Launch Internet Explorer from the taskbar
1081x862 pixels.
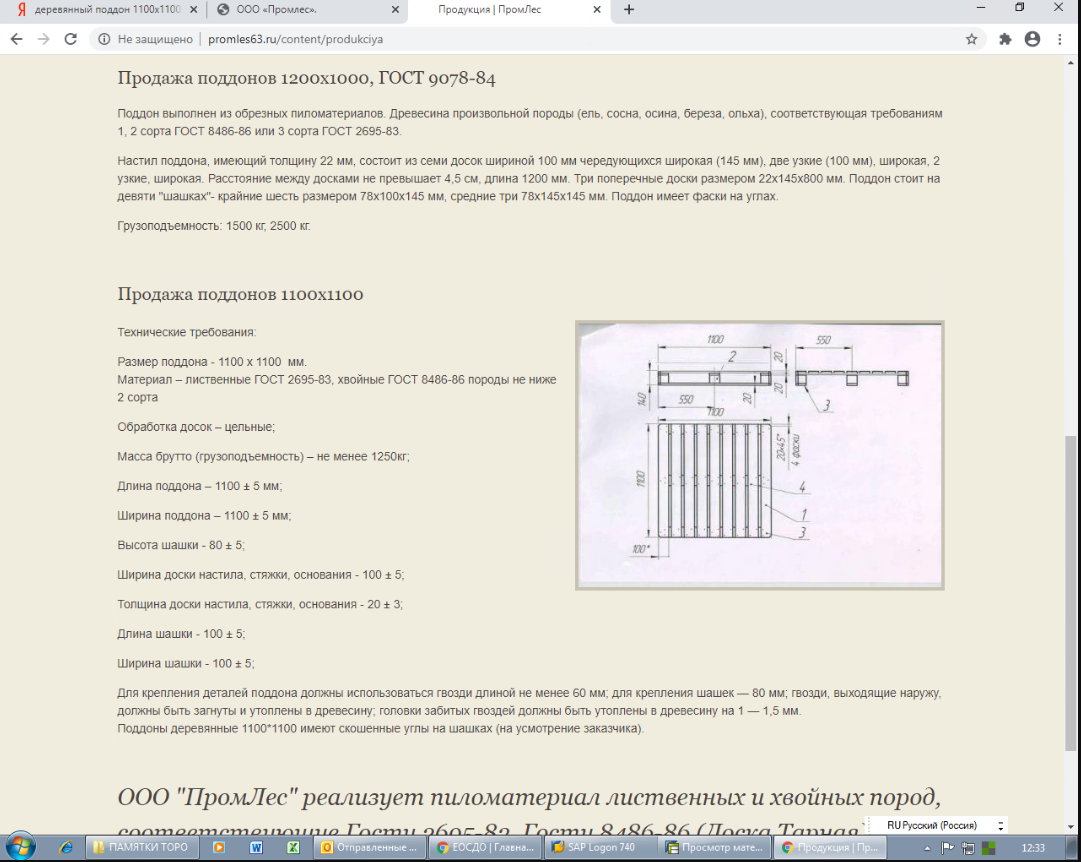pos(65,848)
